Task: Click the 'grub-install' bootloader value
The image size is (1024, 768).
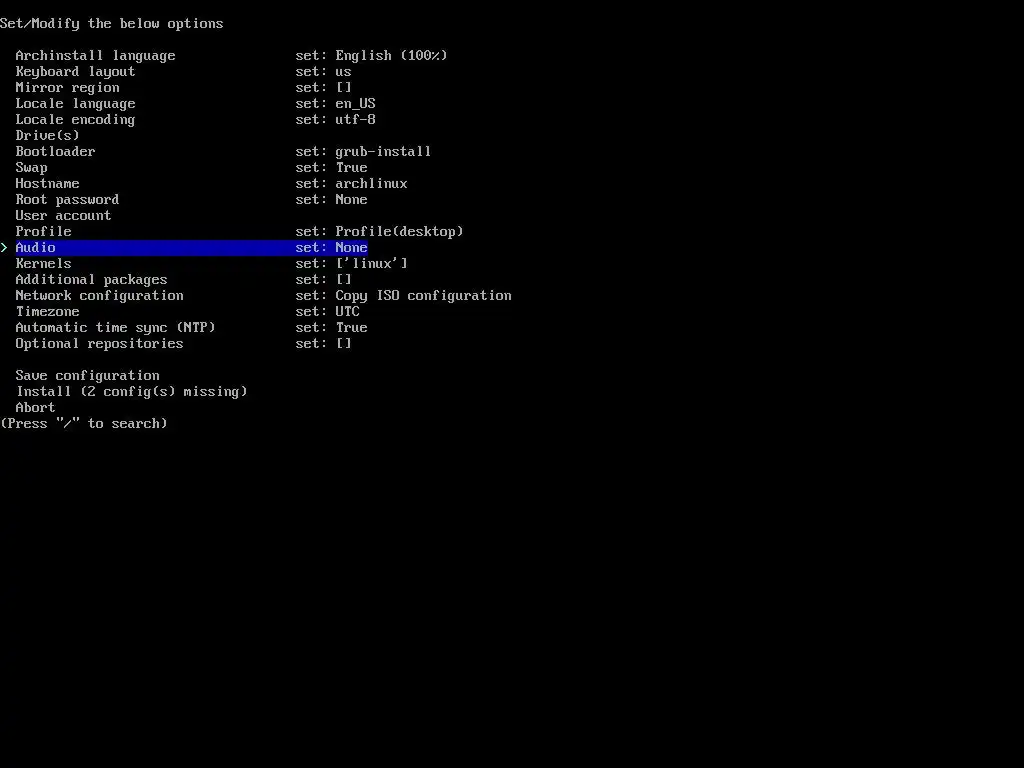Action: 383,152
